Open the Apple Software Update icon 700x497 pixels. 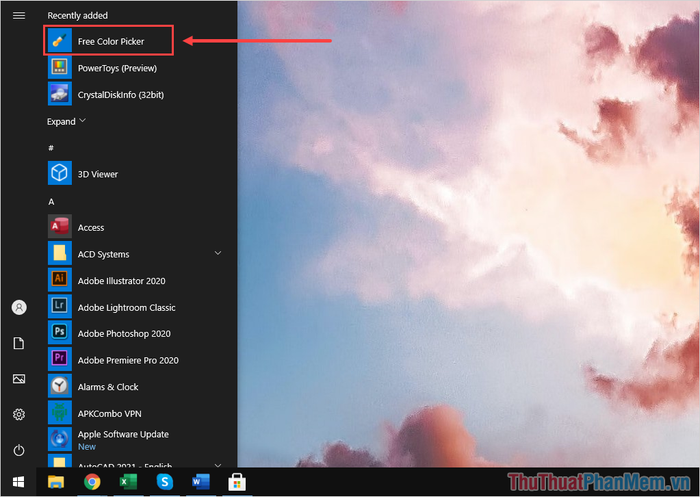pos(60,439)
